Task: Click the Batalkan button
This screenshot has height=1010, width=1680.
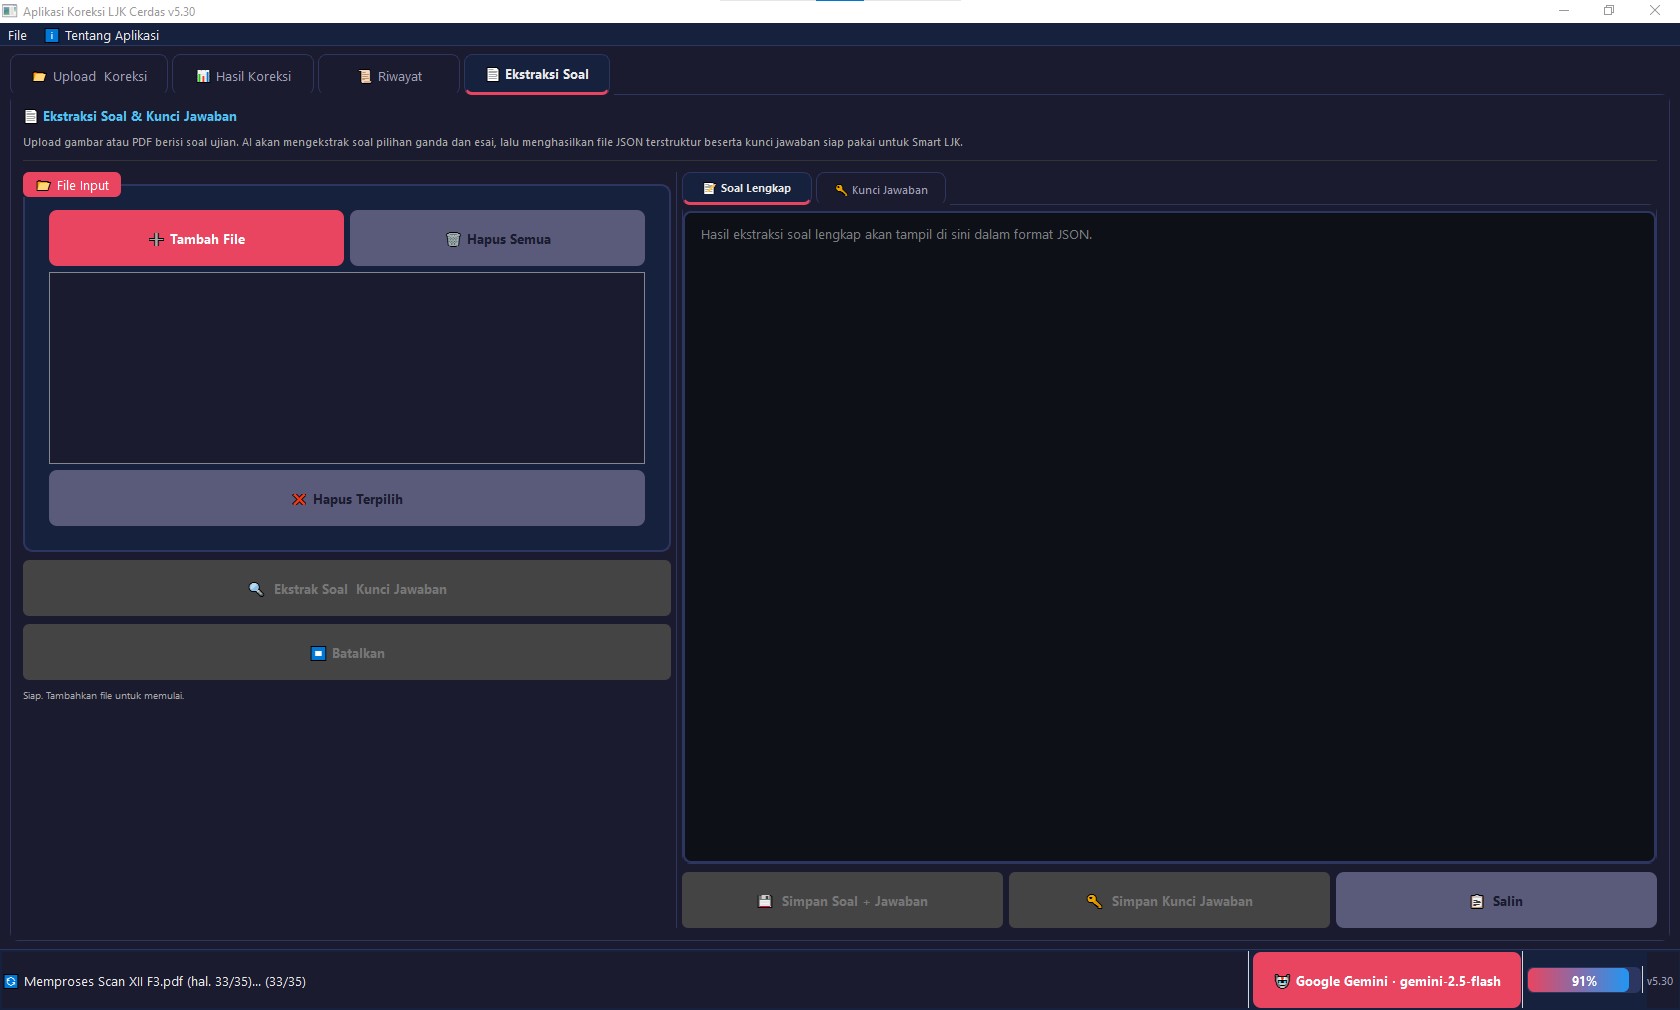Action: pos(346,653)
